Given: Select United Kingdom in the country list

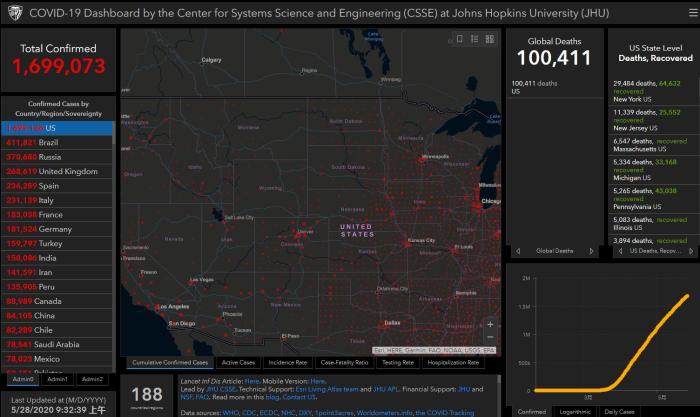Looking at the screenshot, I should [x=57, y=171].
